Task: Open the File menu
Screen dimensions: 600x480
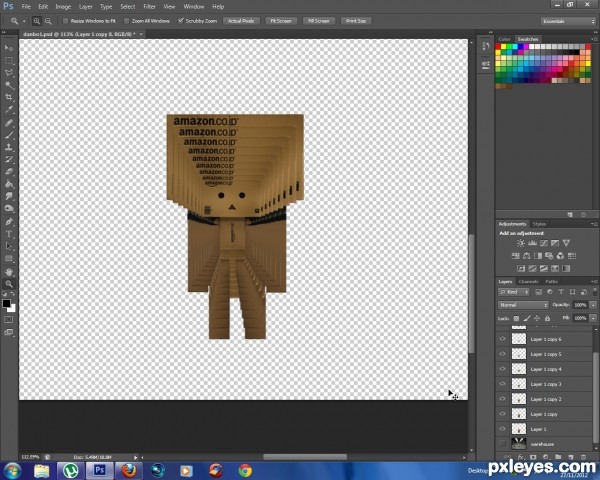Action: [x=26, y=7]
